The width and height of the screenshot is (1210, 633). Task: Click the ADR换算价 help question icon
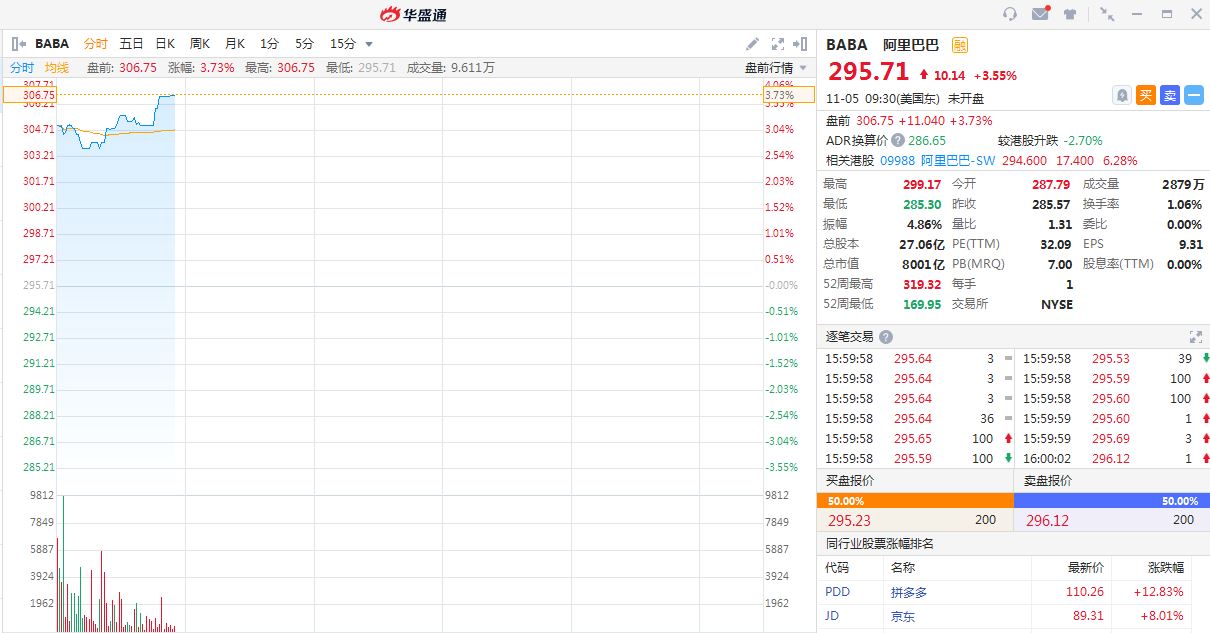pyautogui.click(x=897, y=141)
